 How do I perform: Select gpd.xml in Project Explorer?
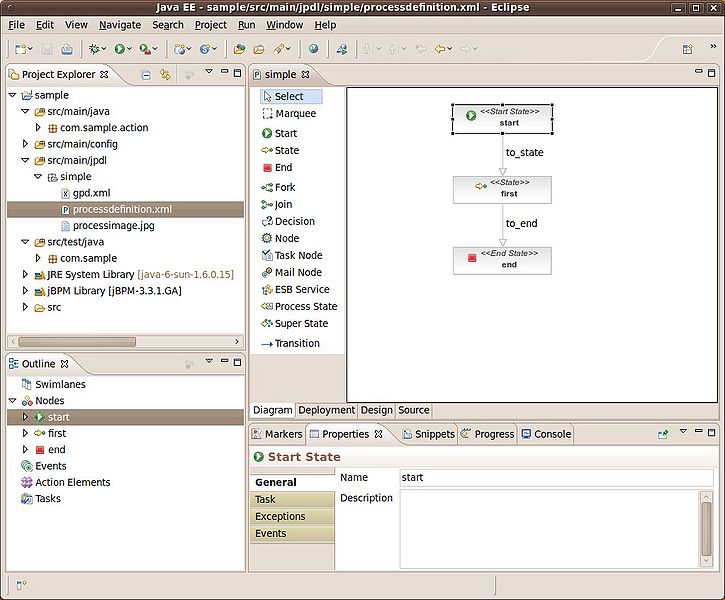point(86,193)
